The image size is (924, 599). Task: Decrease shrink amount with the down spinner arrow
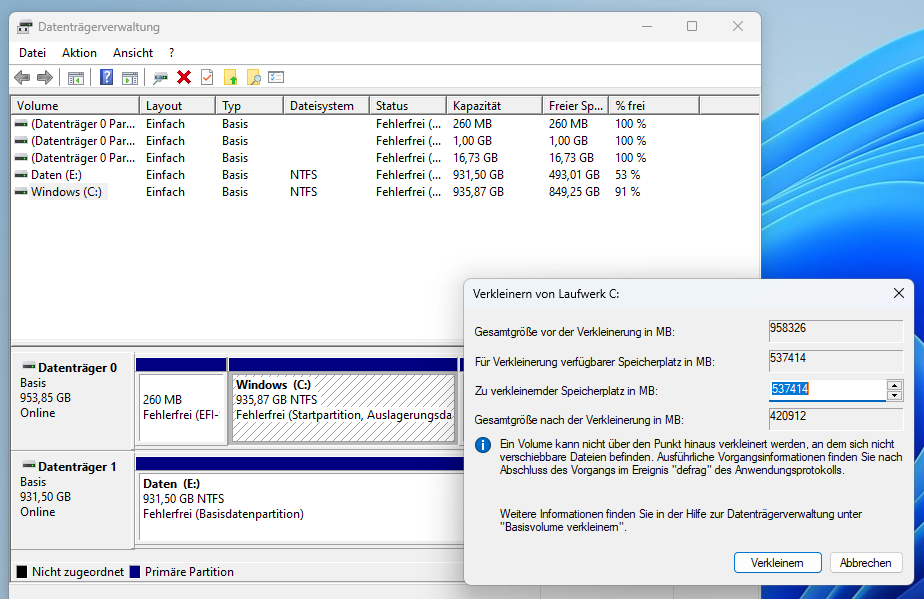point(895,396)
